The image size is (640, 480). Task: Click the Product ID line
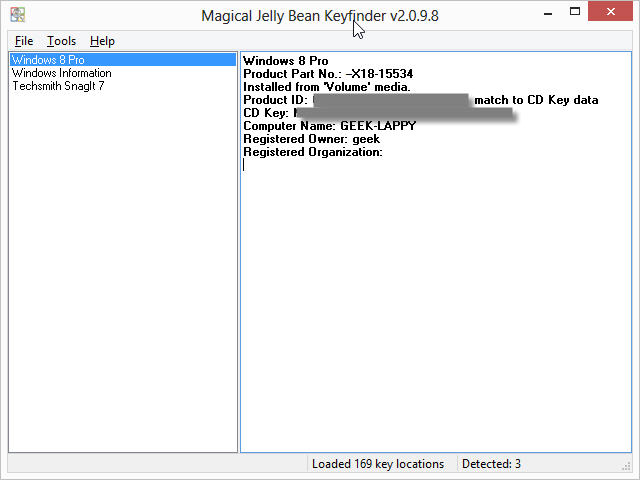[x=420, y=100]
